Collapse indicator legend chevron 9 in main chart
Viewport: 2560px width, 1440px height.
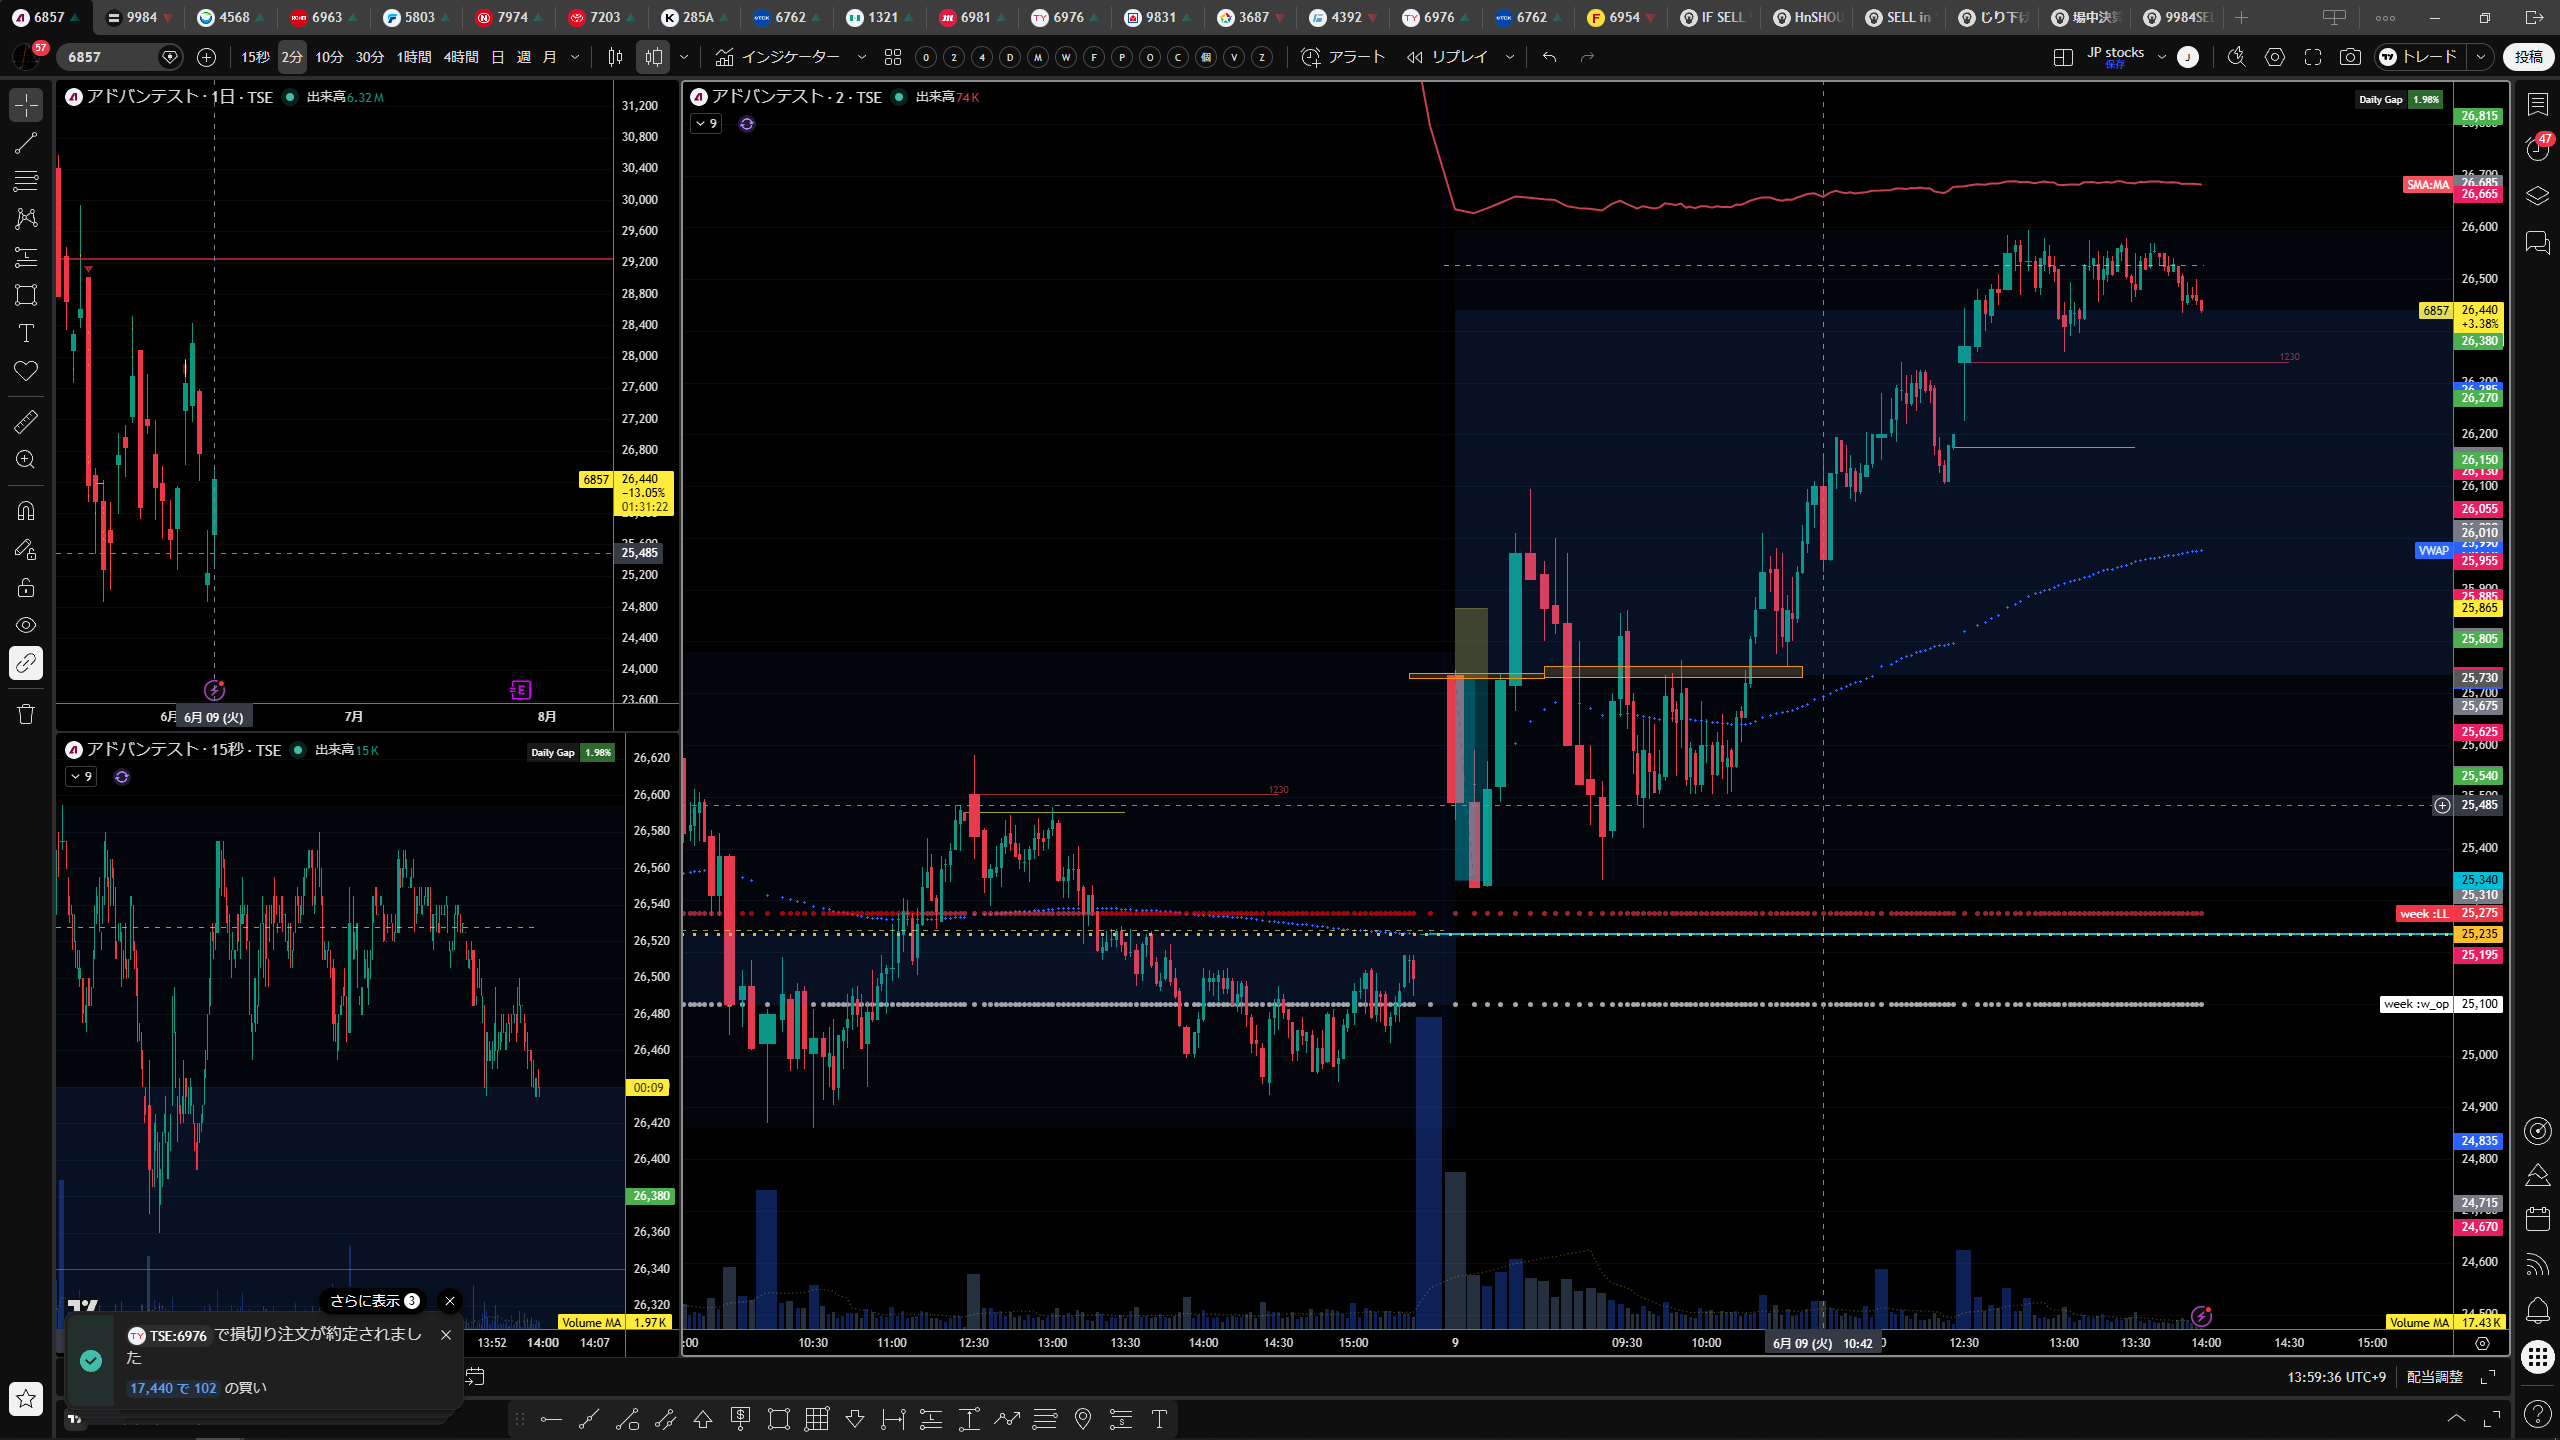coord(706,123)
